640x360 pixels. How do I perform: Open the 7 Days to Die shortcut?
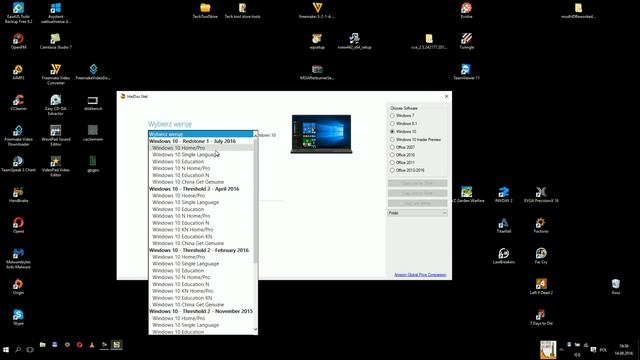[x=541, y=317]
